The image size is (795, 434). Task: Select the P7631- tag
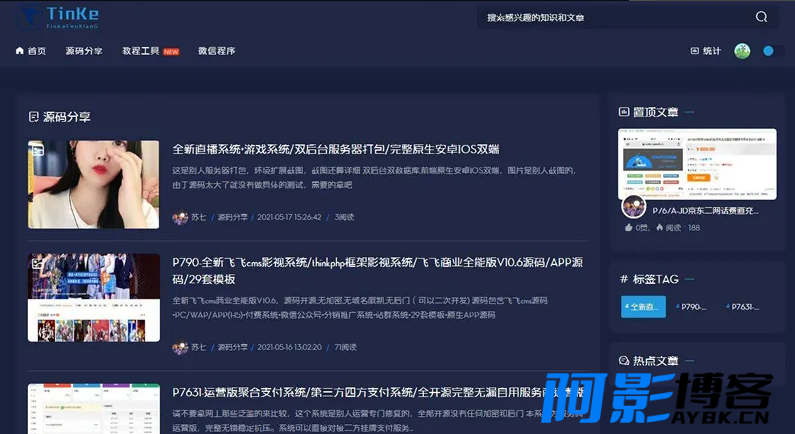point(743,307)
